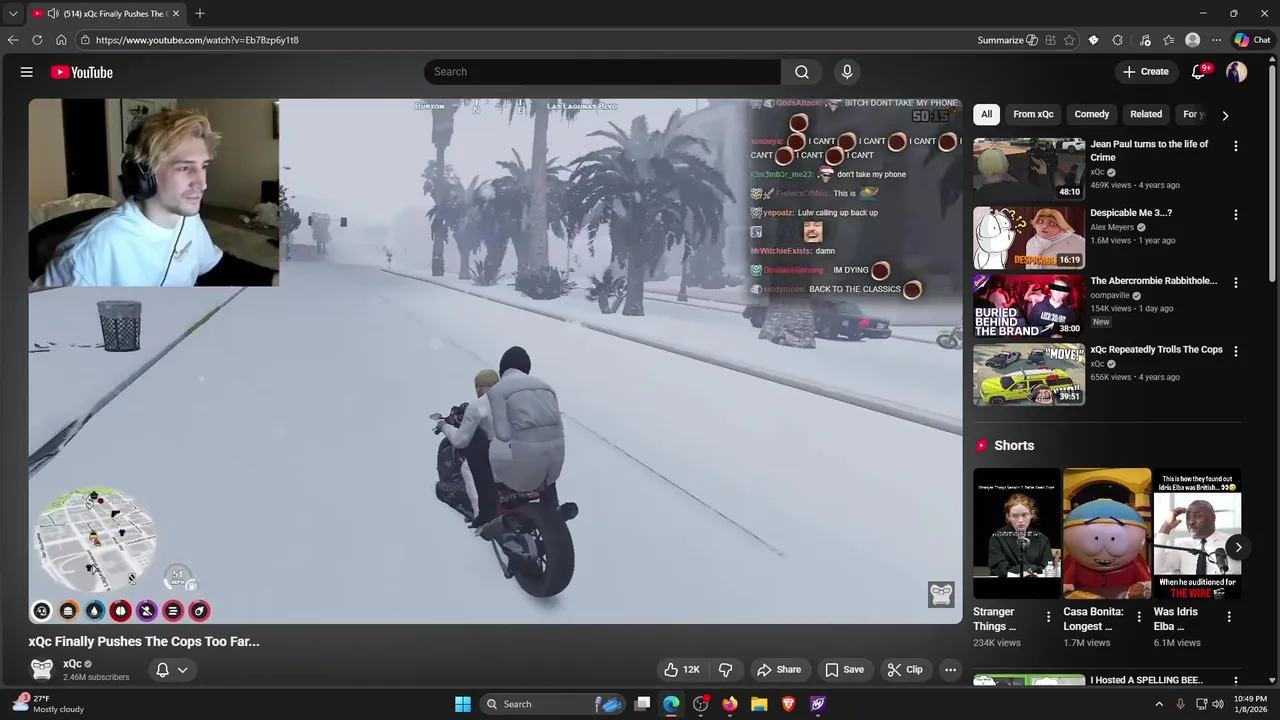Go back in the browser
1280x720 pixels.
(x=13, y=40)
